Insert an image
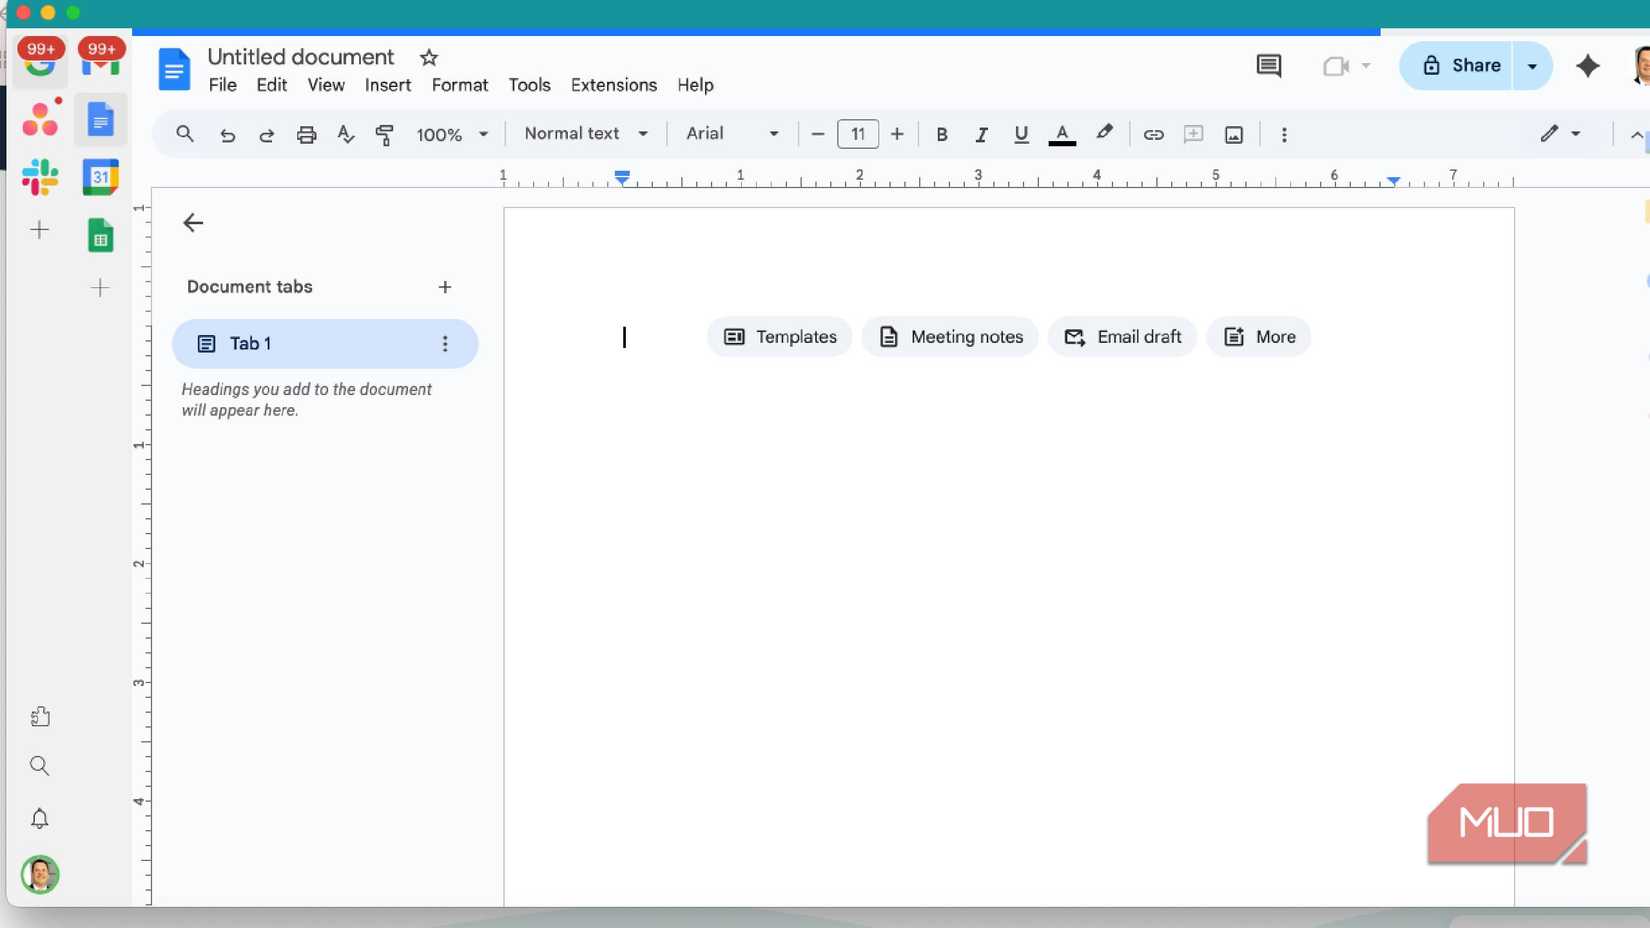Screen dimensions: 1650x928 1234,134
